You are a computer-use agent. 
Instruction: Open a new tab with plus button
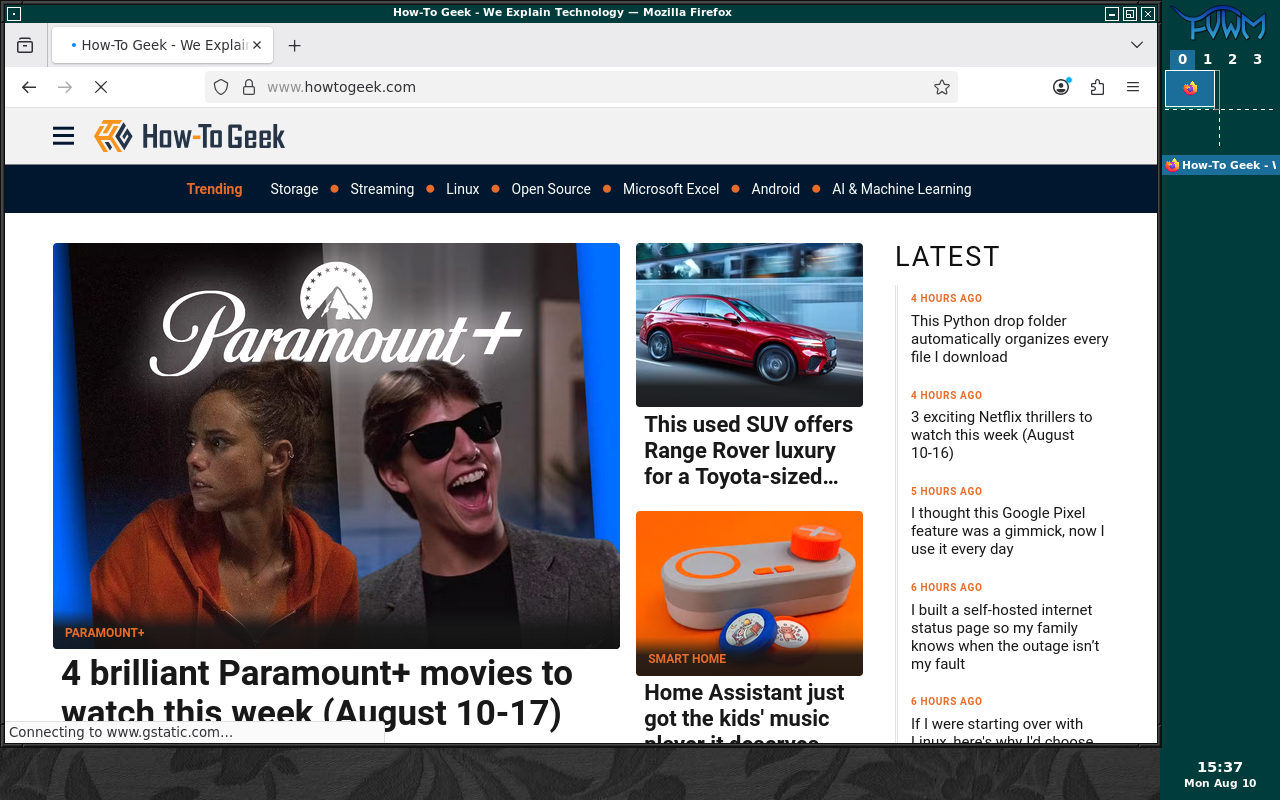coord(294,45)
